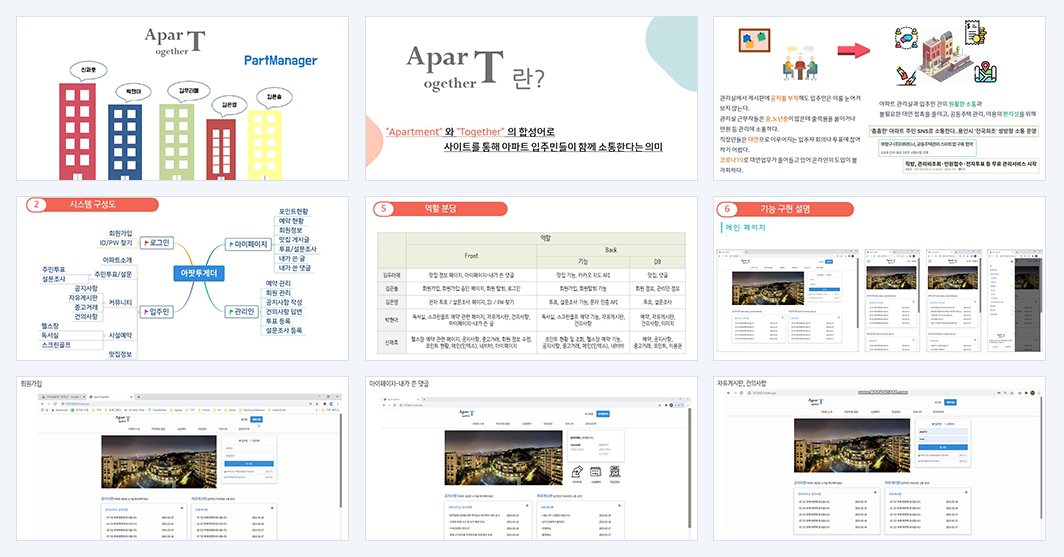Select the 입주민 node in mind map
The width and height of the screenshot is (1064, 557).
coord(156,311)
